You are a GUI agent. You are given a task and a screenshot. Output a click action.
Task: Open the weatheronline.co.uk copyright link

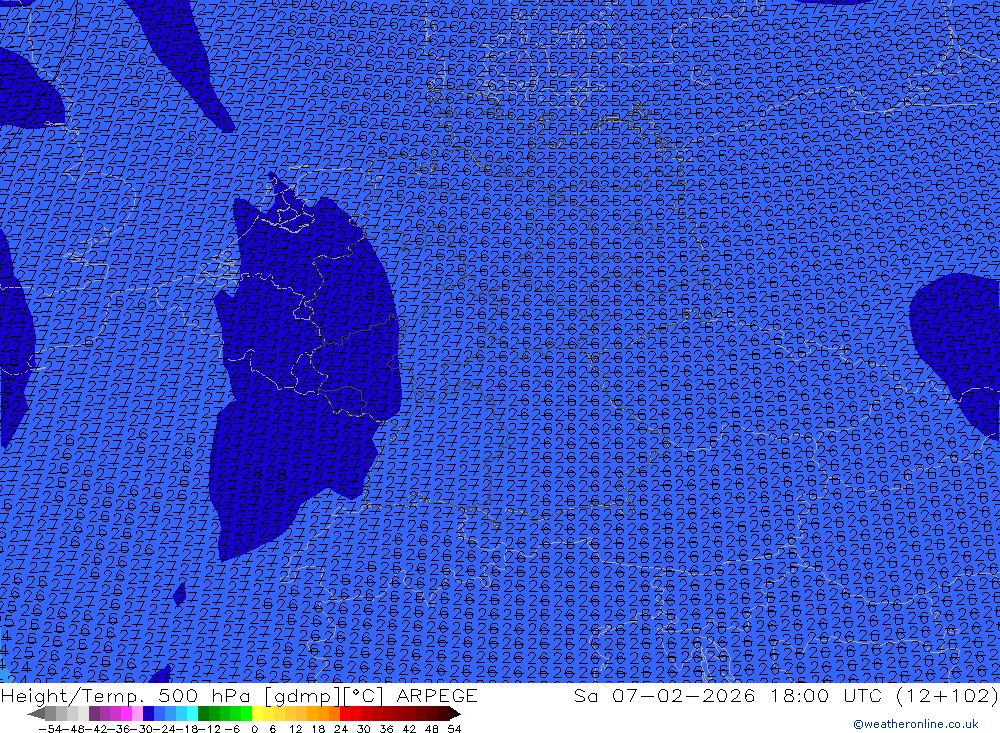(916, 724)
